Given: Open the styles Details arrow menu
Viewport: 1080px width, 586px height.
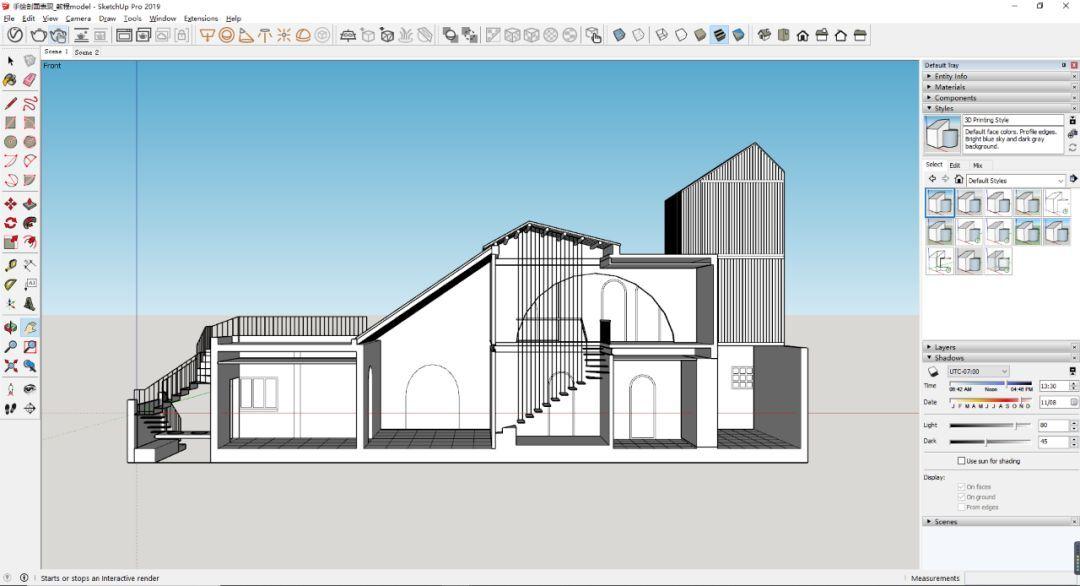Looking at the screenshot, I should click(x=1073, y=179).
